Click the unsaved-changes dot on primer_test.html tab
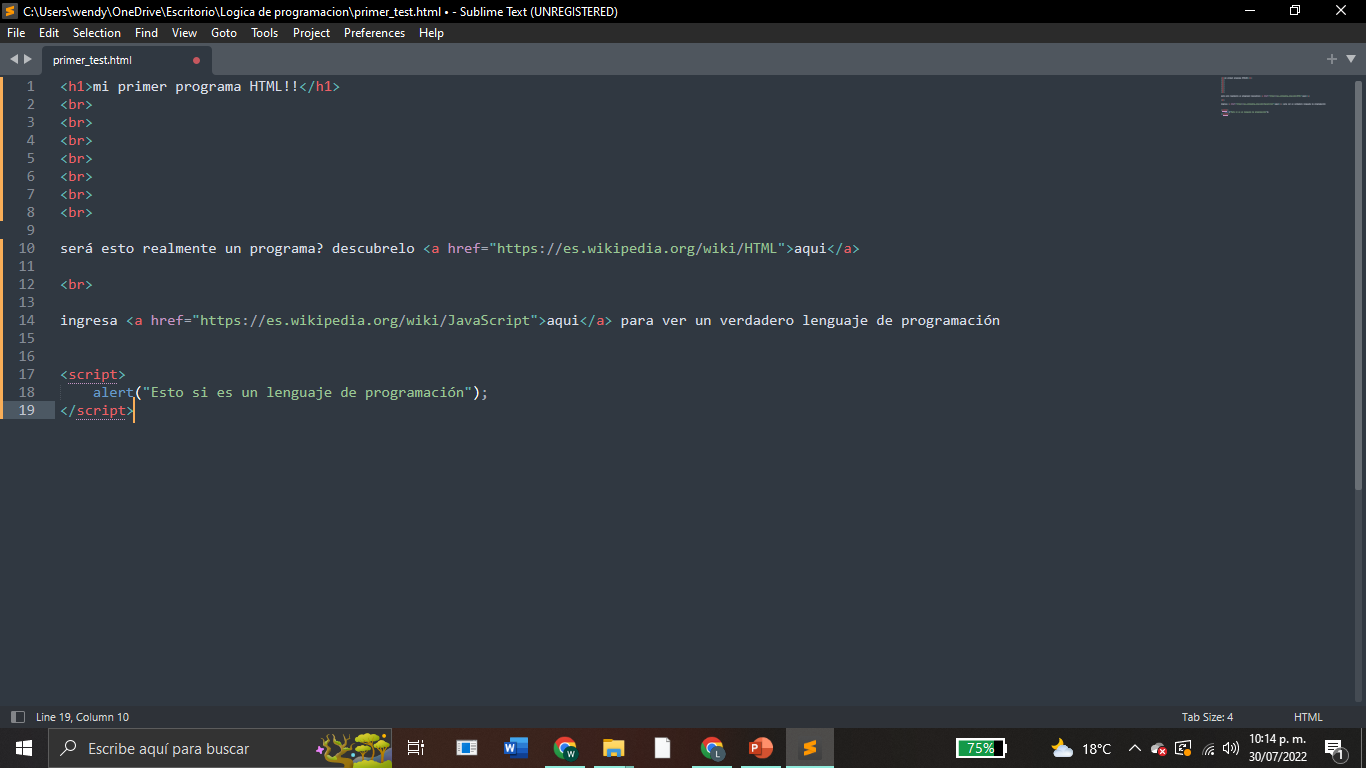This screenshot has width=1366, height=768. point(196,60)
